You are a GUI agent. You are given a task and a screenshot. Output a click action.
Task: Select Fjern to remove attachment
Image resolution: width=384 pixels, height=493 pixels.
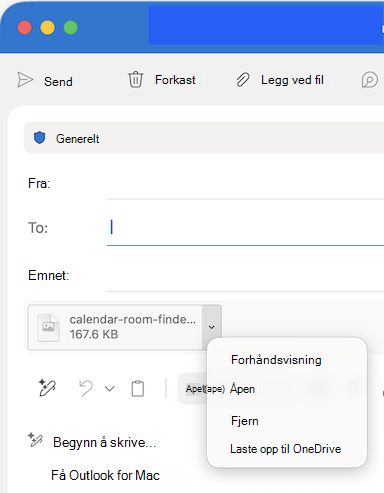[x=245, y=421]
